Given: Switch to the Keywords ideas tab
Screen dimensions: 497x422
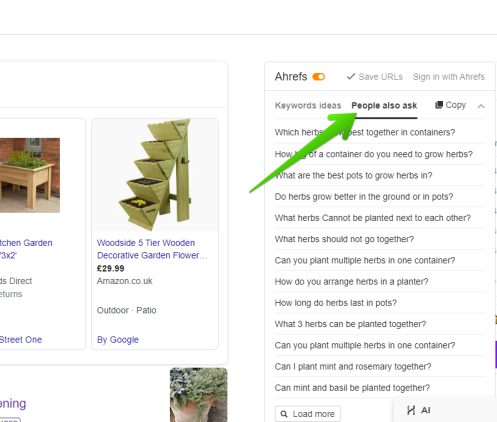Looking at the screenshot, I should click(308, 106).
